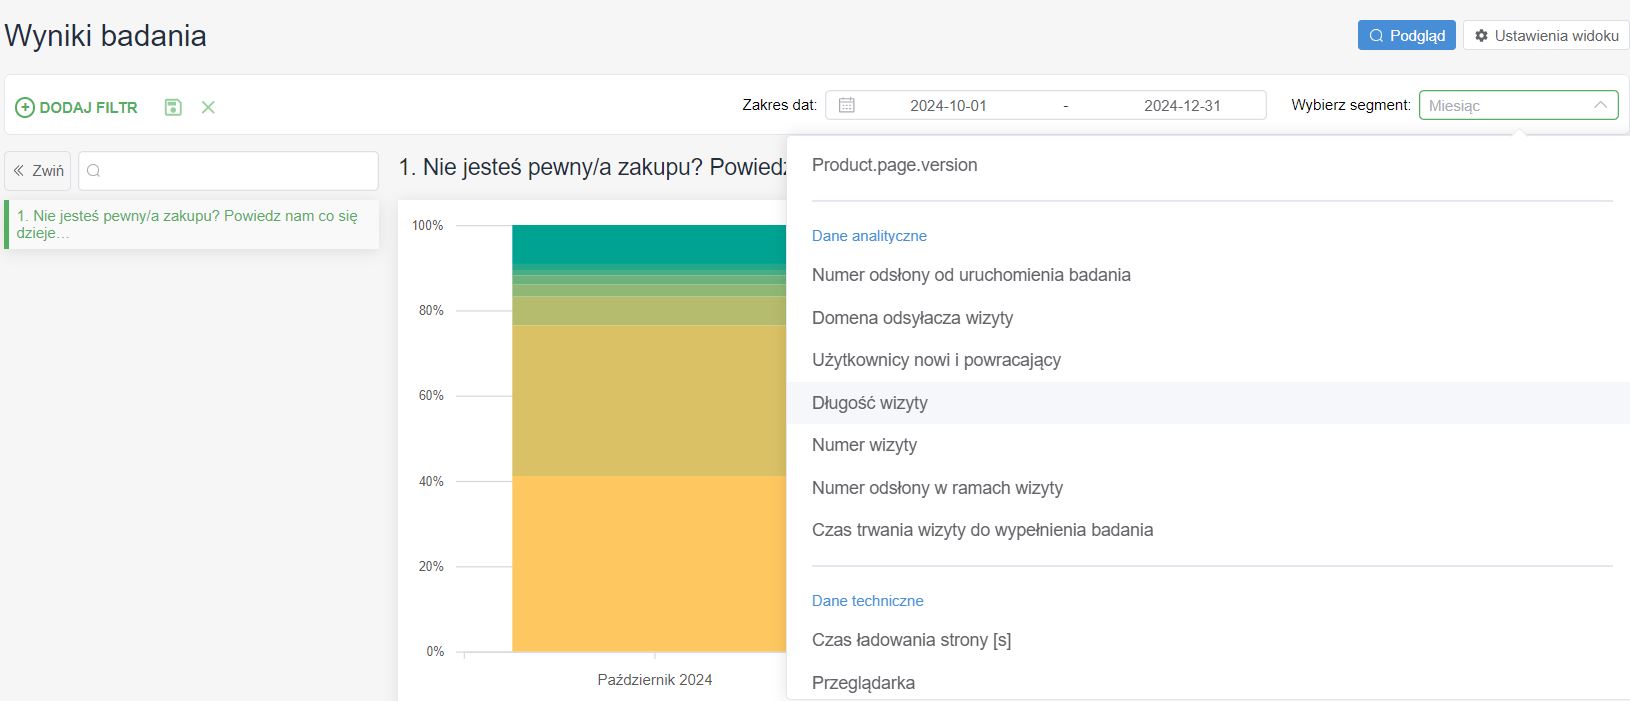
Task: Collapse sidebar using the Zwiń button
Action: click(38, 171)
